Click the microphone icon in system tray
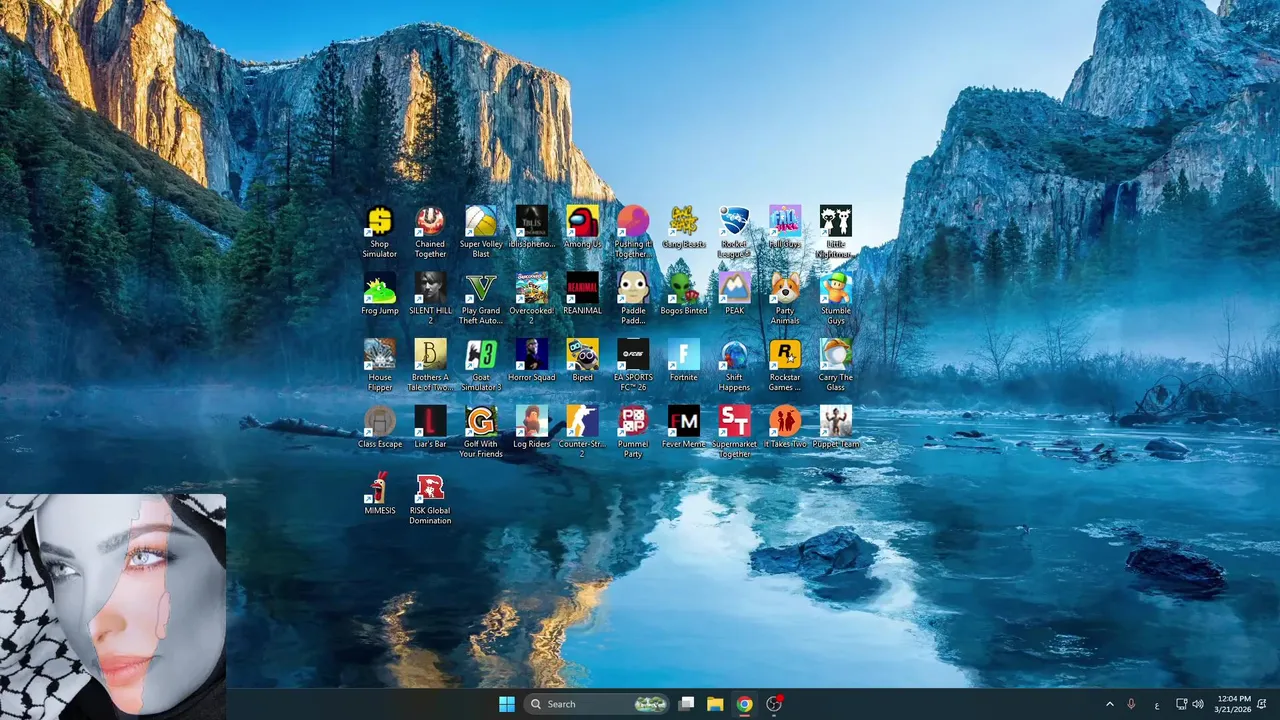Screen dimensions: 1280x720 pos(1132,704)
